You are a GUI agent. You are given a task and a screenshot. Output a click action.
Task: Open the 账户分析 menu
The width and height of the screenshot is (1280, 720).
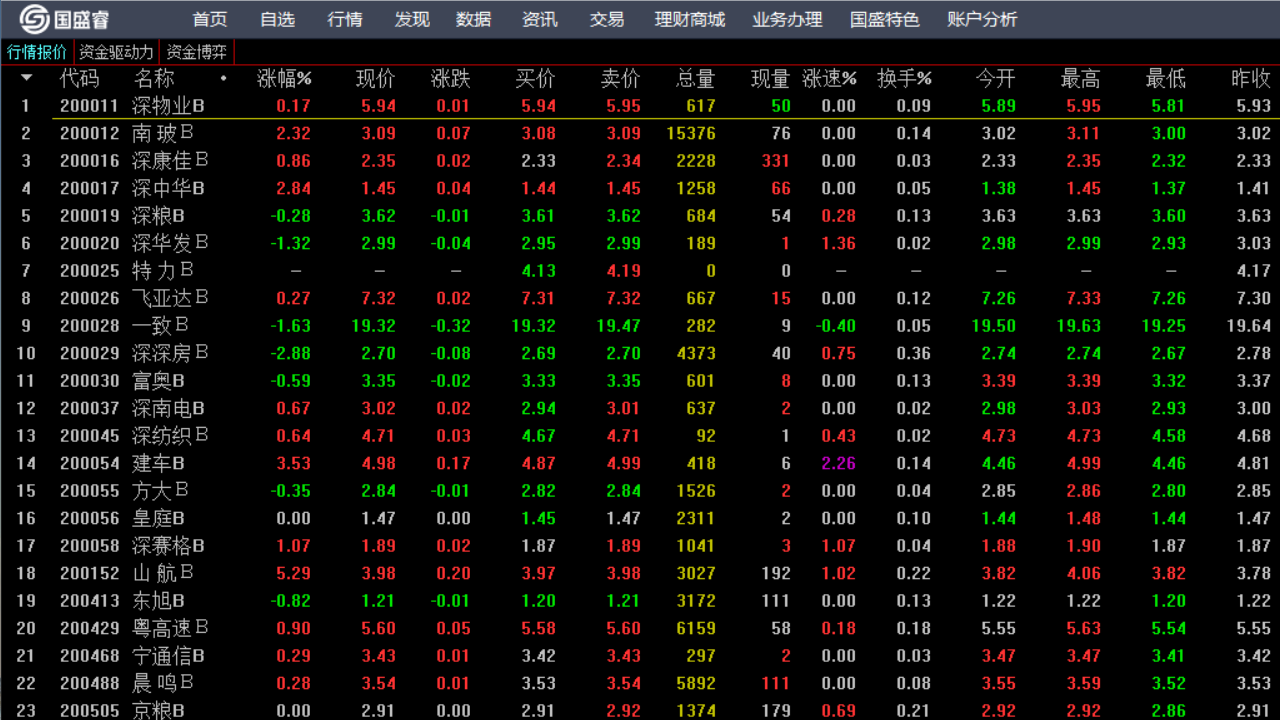[x=981, y=18]
